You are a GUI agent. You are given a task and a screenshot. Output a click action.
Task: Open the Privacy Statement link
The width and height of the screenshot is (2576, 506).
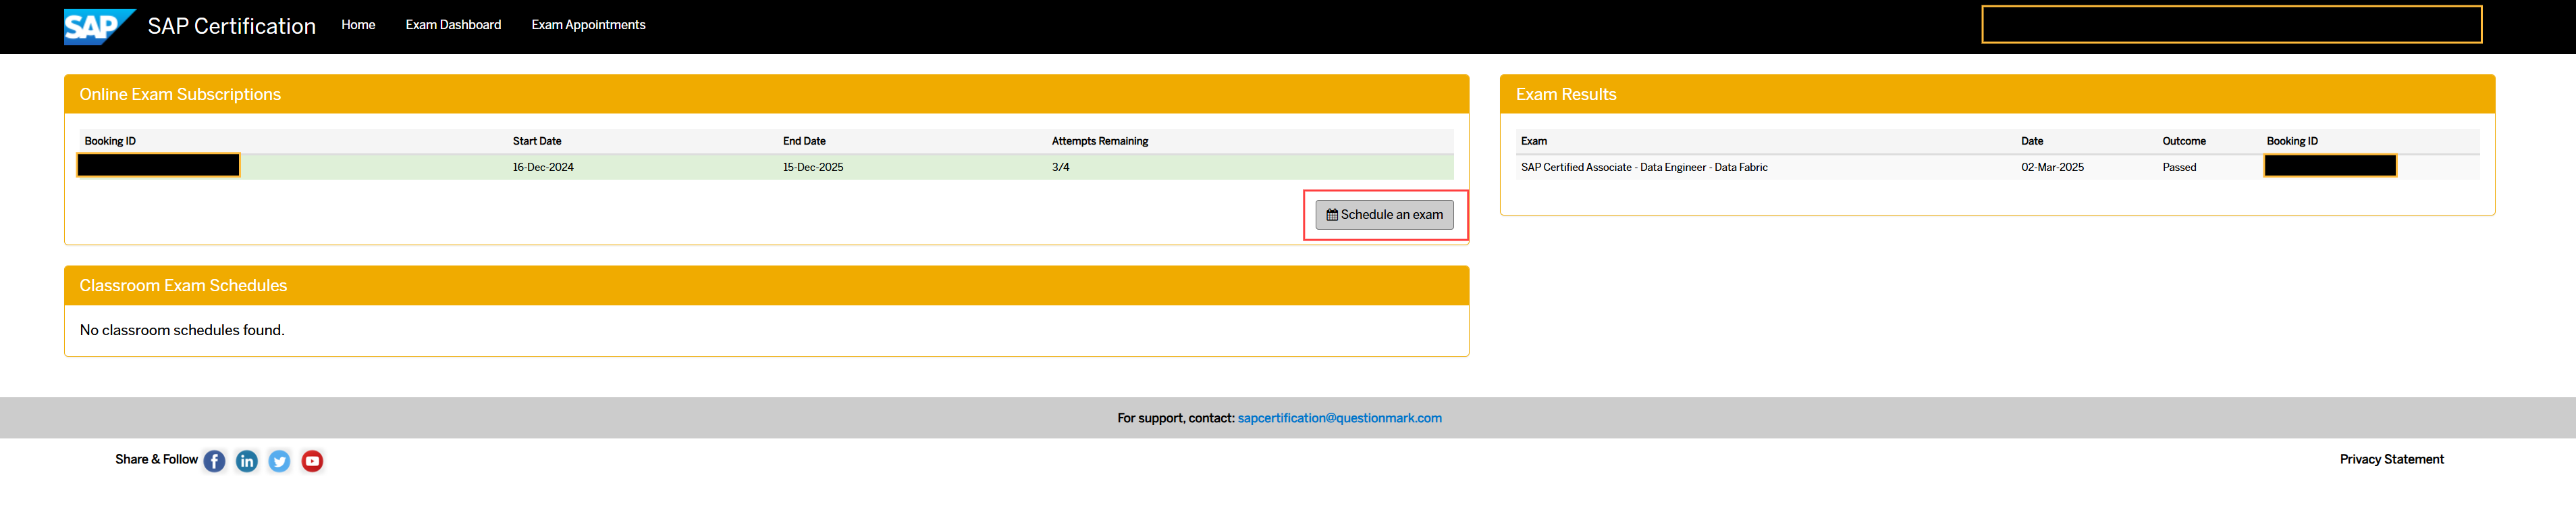click(x=2391, y=459)
